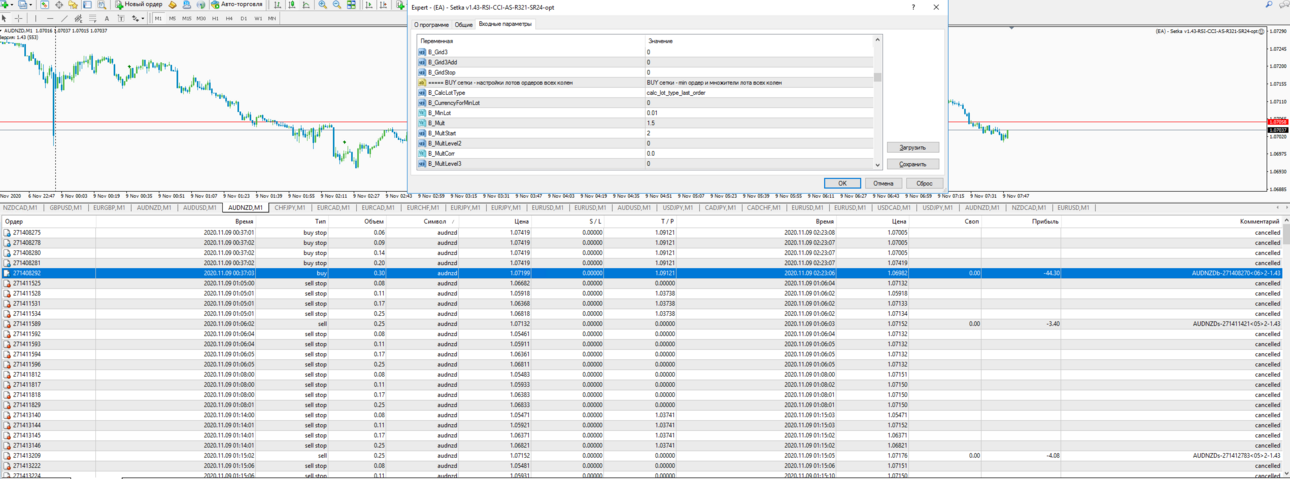This screenshot has height=479, width=1290.
Task: Open the Navigator star-folder icon
Action: click(x=73, y=5)
